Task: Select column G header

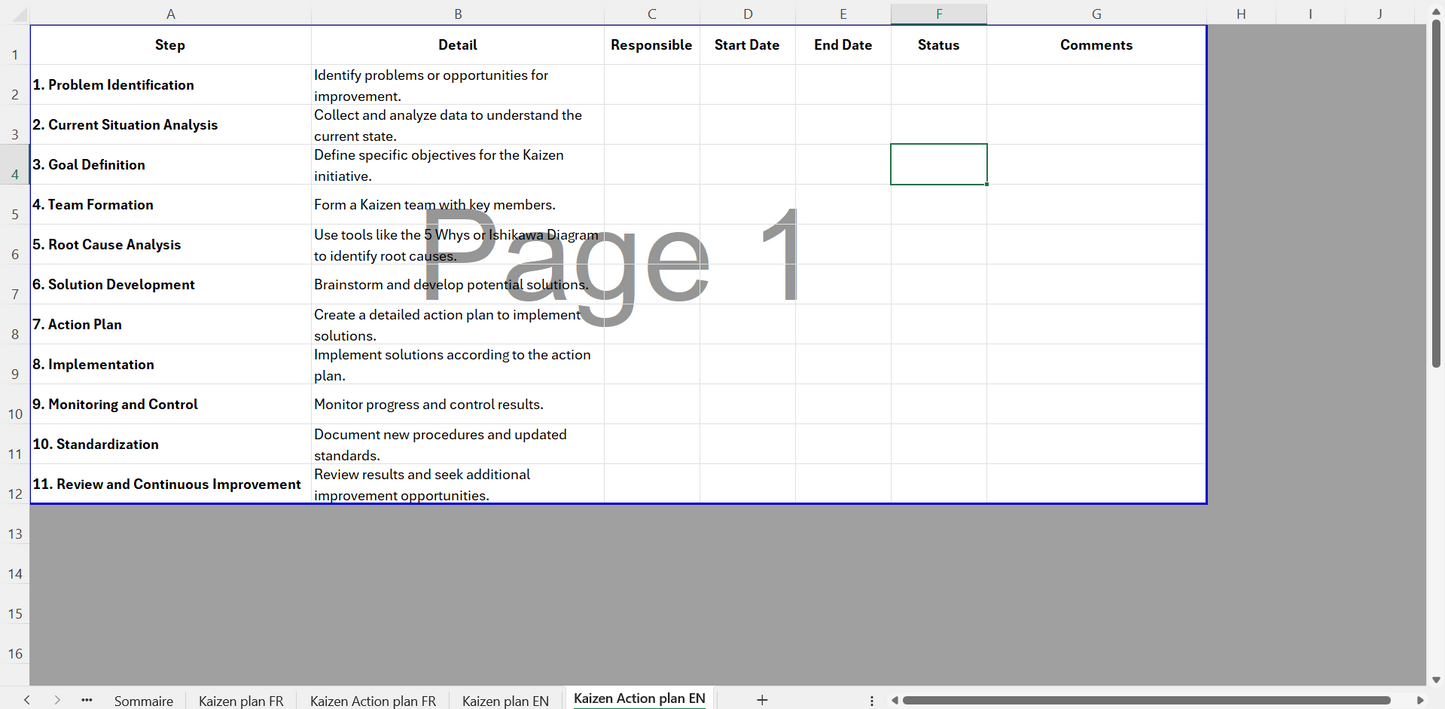Action: 1096,14
